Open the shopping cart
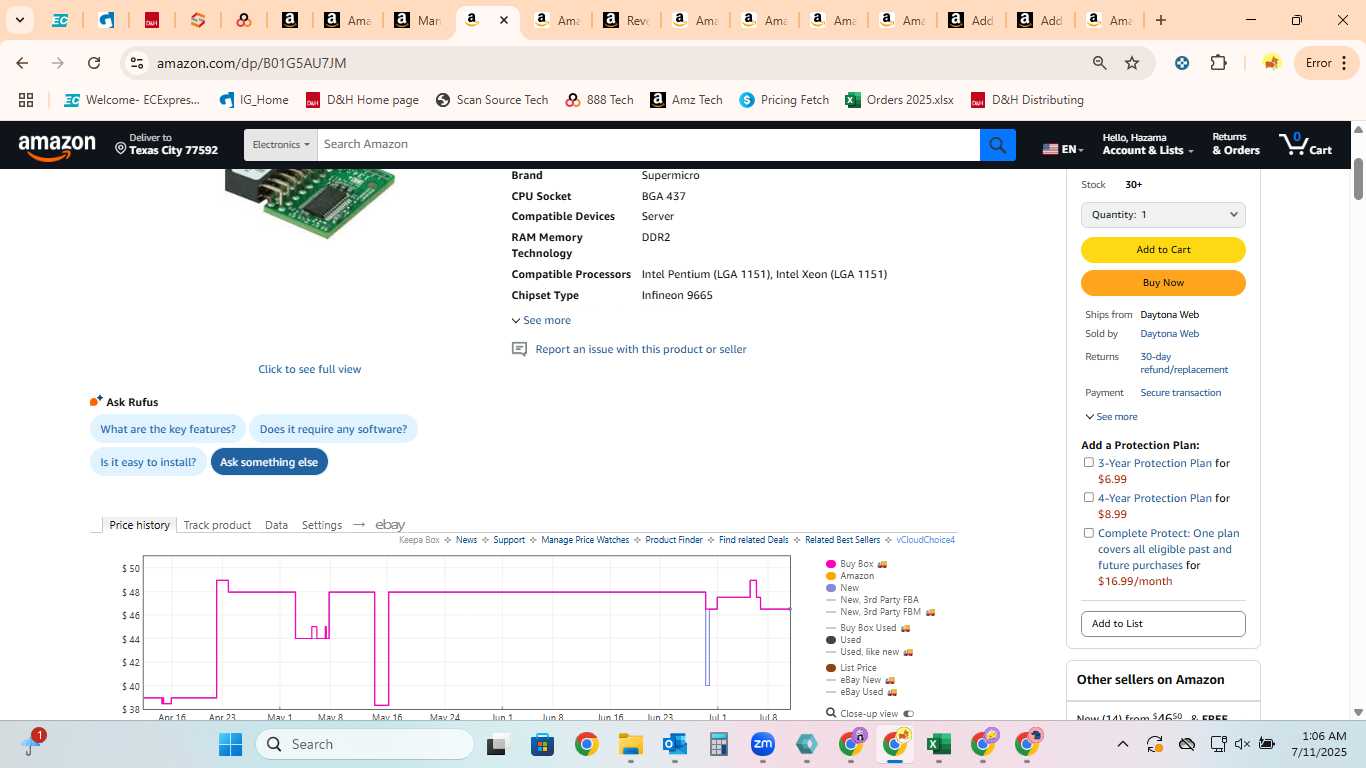The image size is (1366, 768). click(1305, 144)
